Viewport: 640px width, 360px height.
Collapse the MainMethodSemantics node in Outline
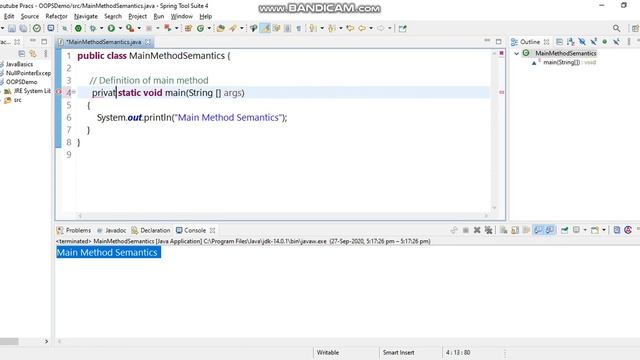pos(516,53)
